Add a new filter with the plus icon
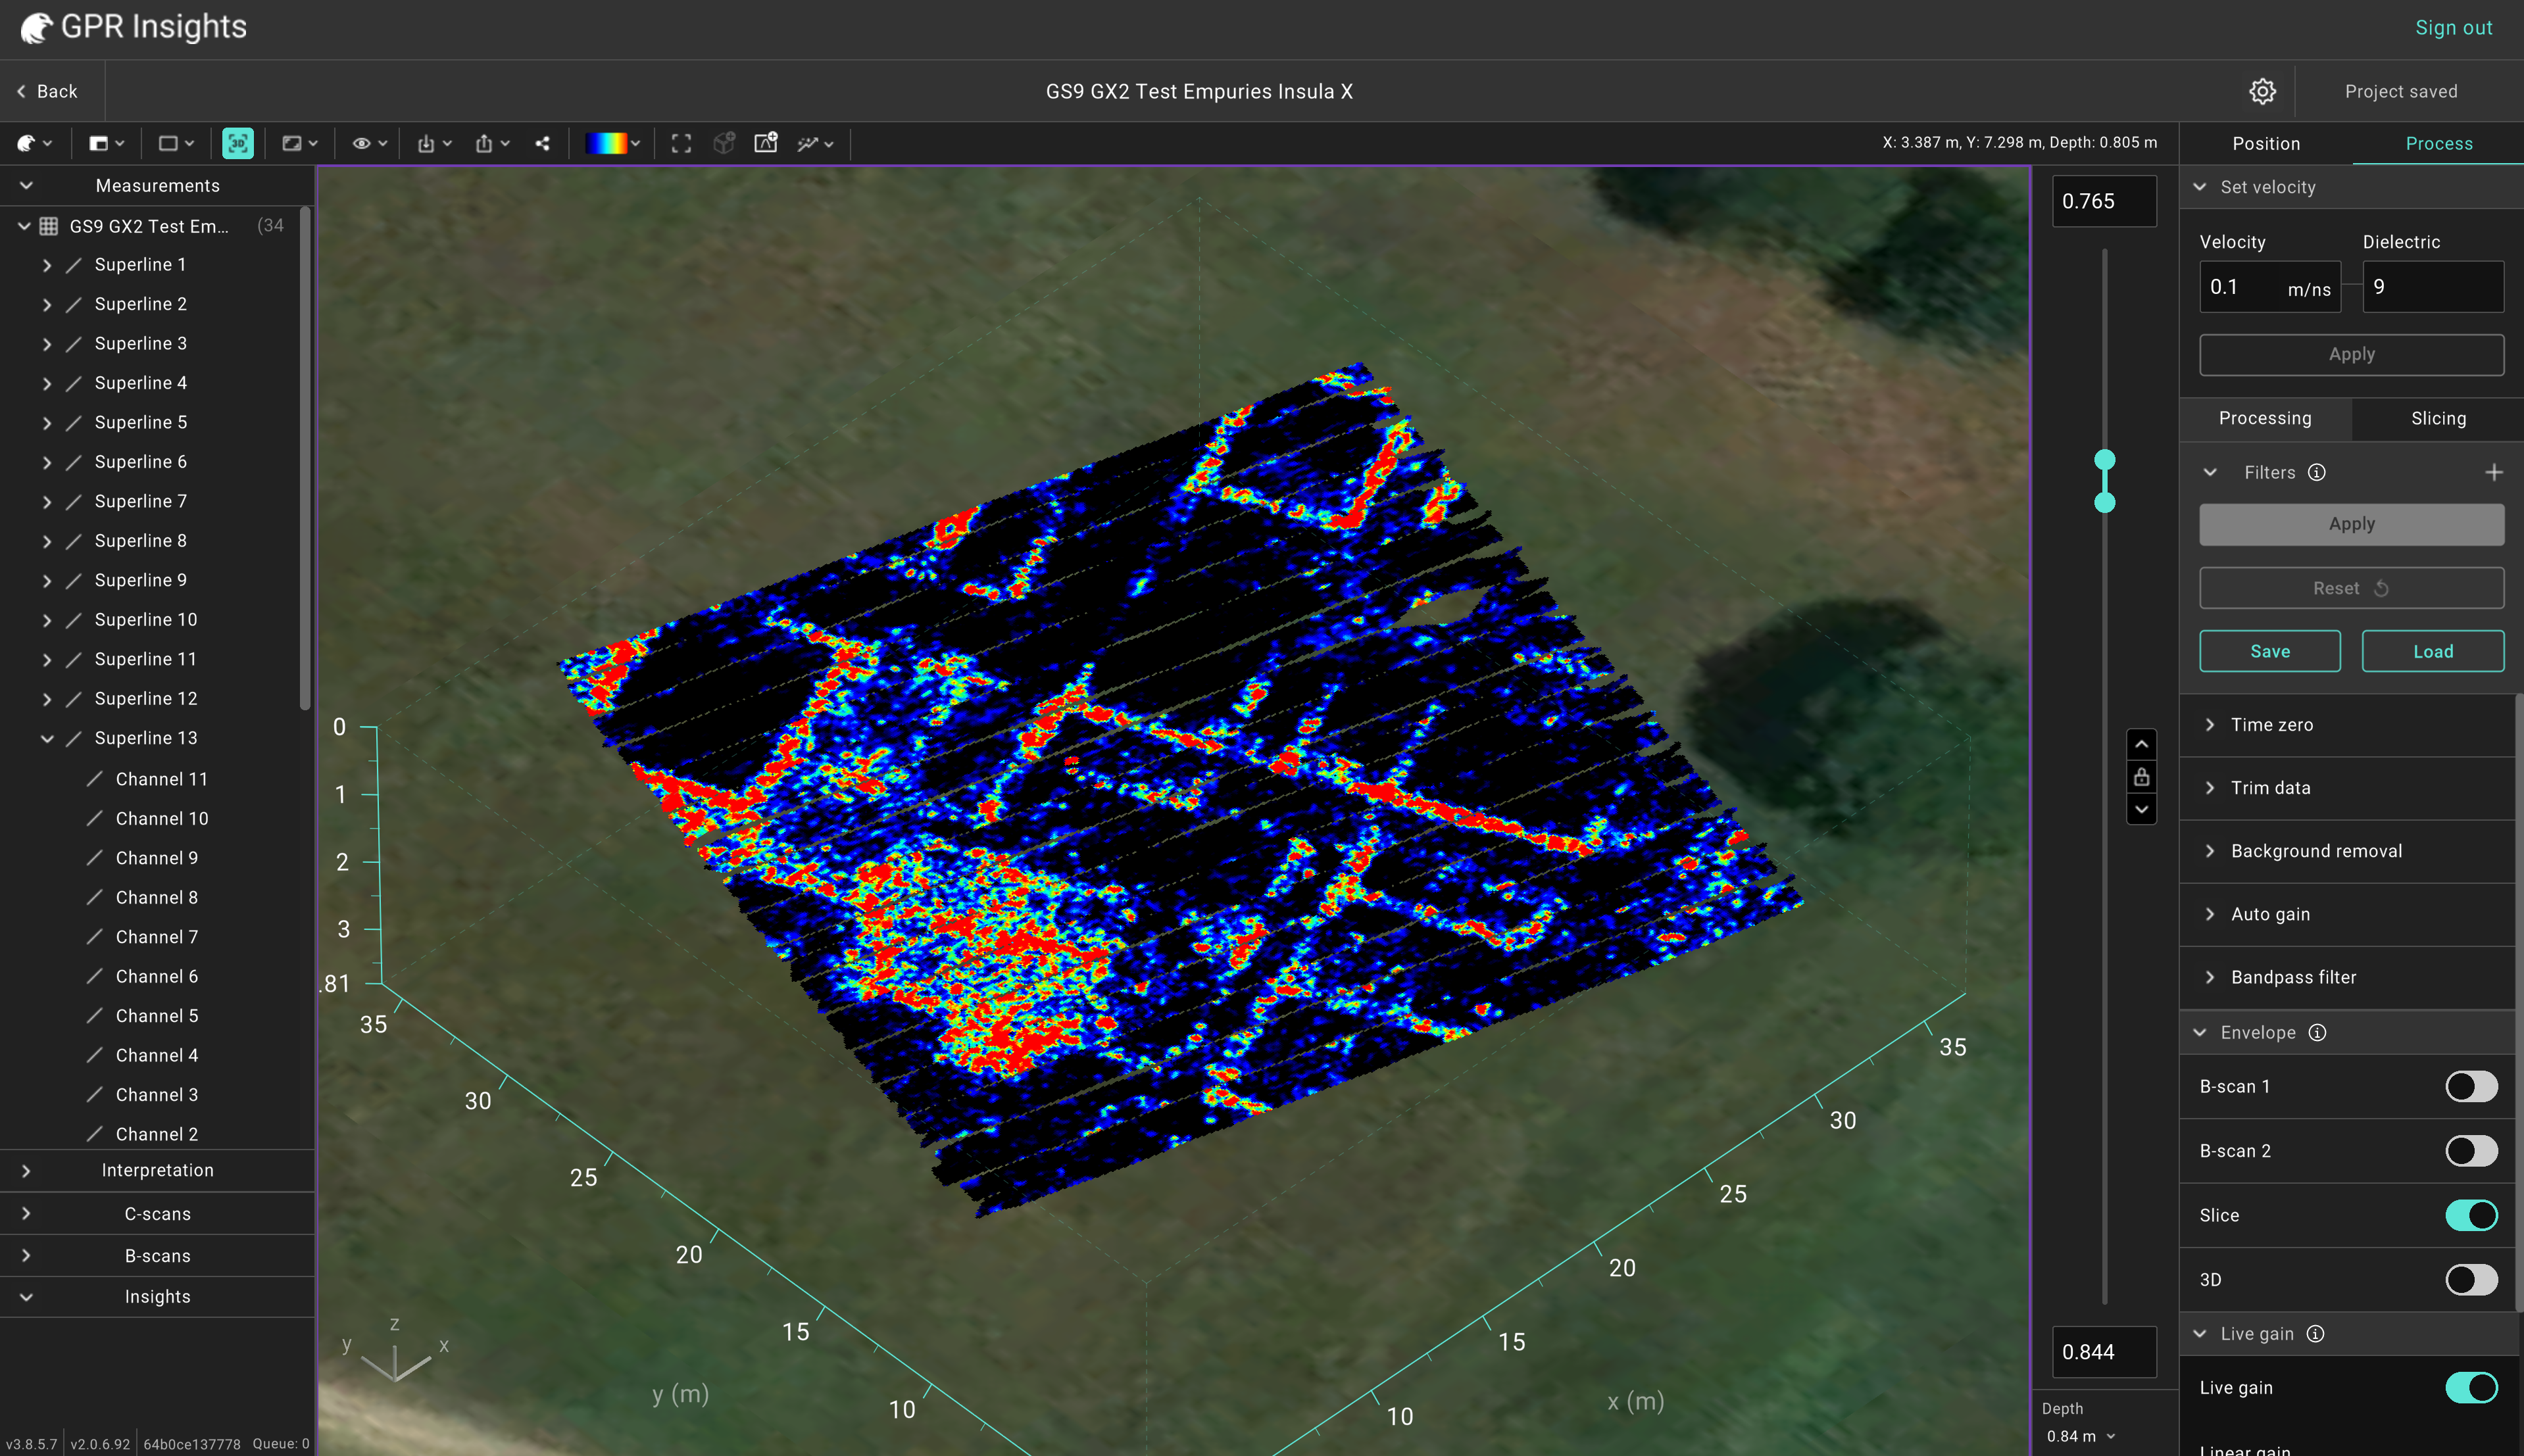This screenshot has height=1456, width=2524. tap(2494, 472)
